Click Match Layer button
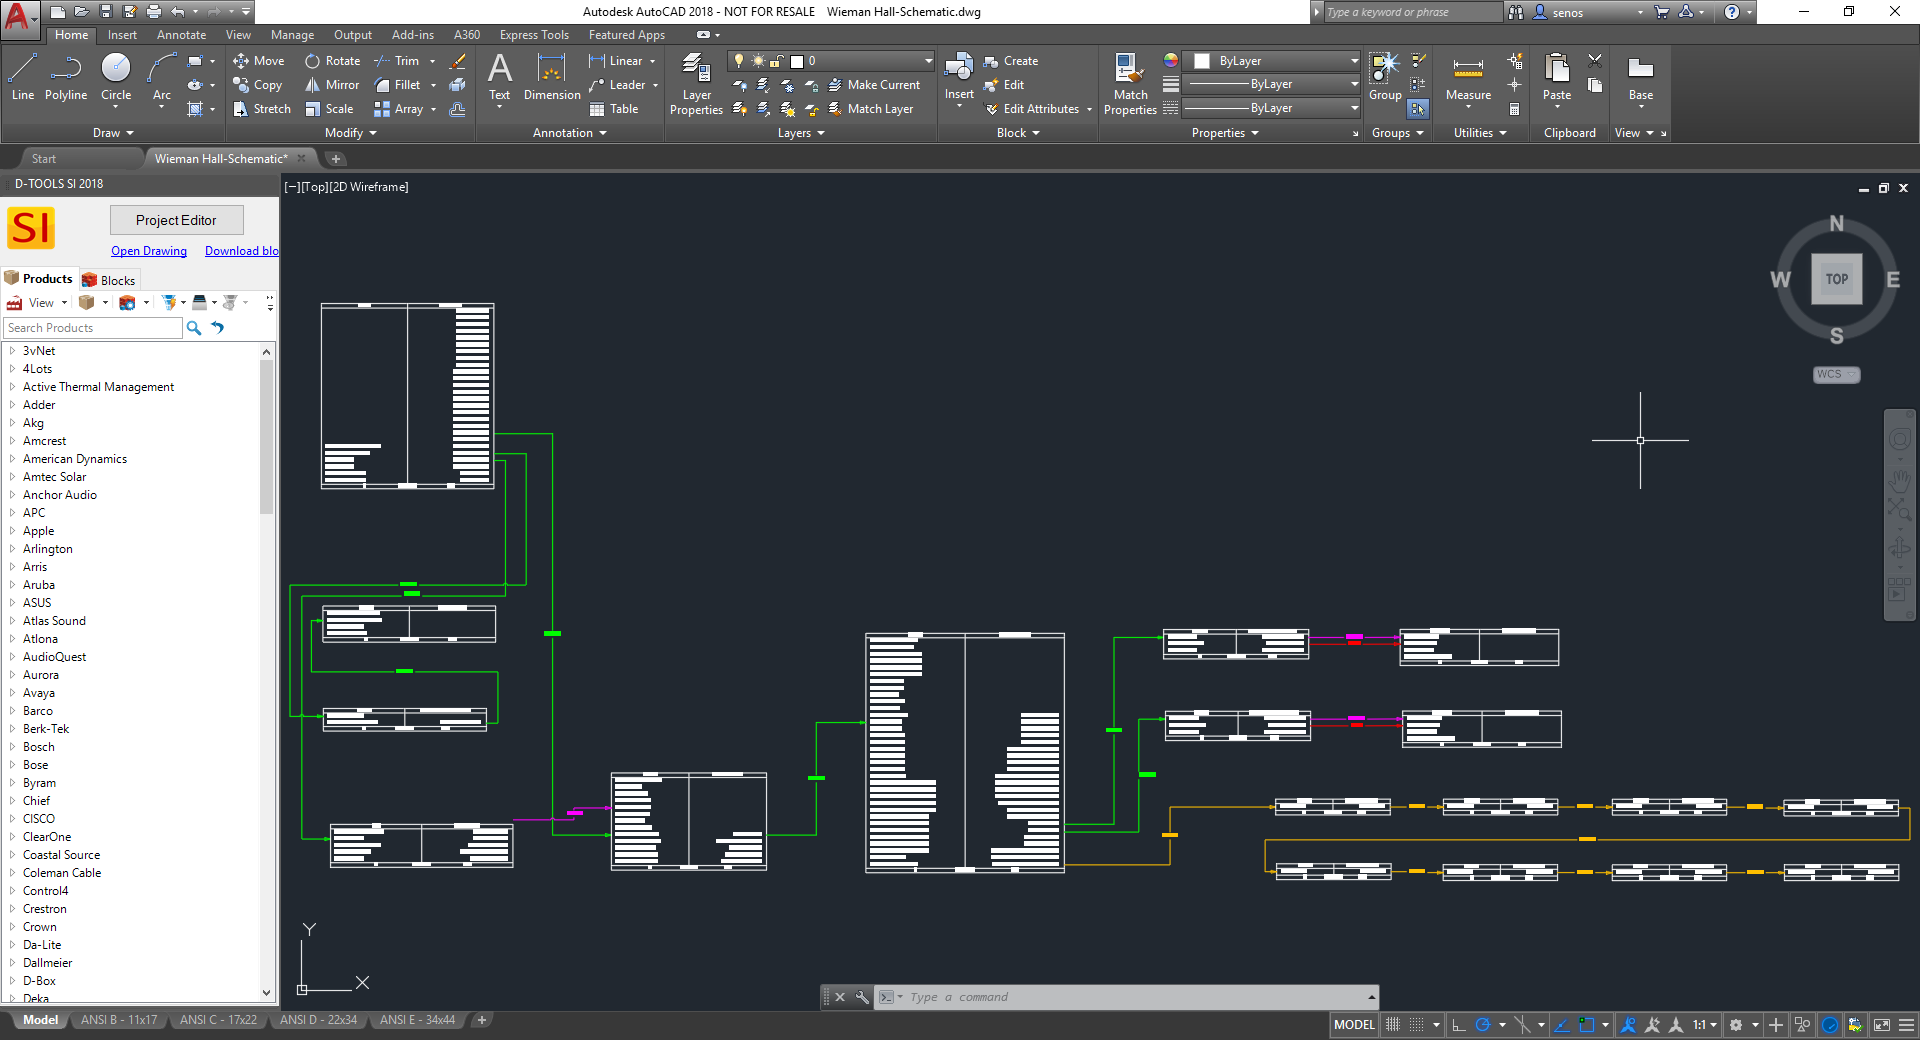 (x=870, y=109)
